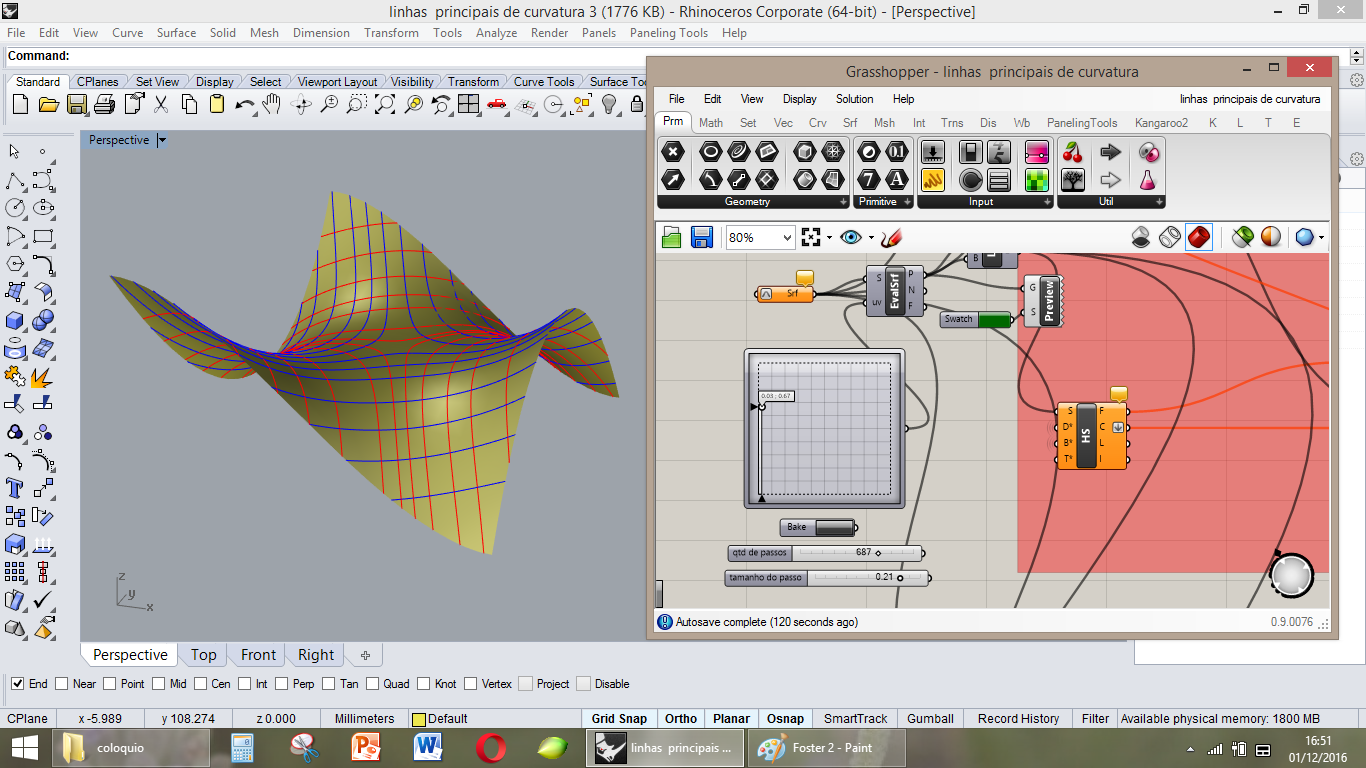
Task: Select the red shaded preview mode icon
Action: [x=1199, y=237]
